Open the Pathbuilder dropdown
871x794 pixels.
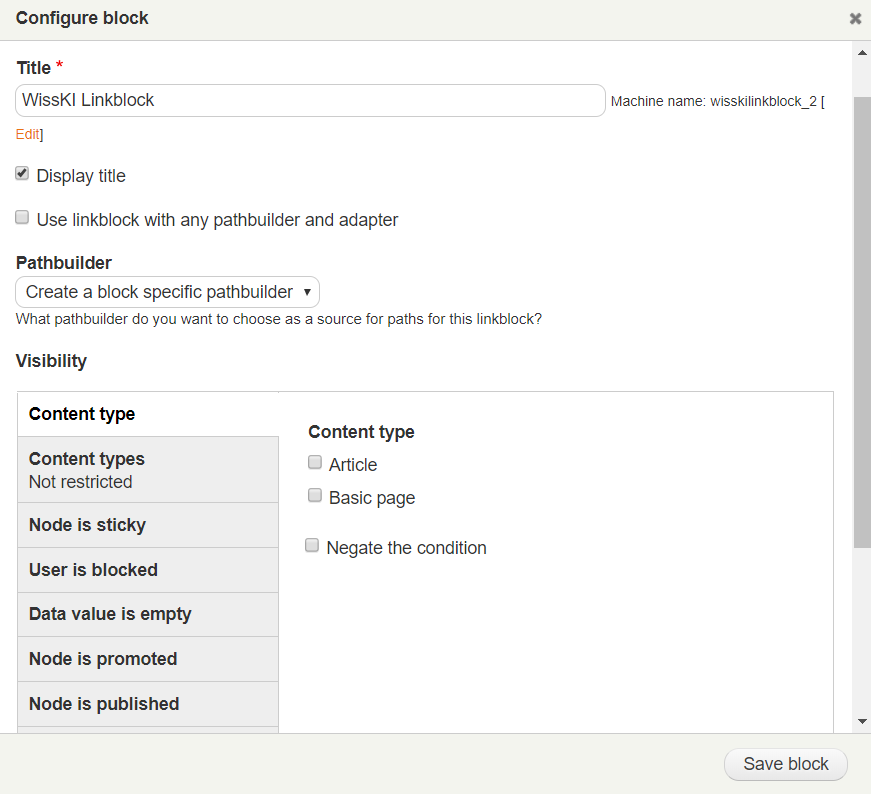[167, 292]
